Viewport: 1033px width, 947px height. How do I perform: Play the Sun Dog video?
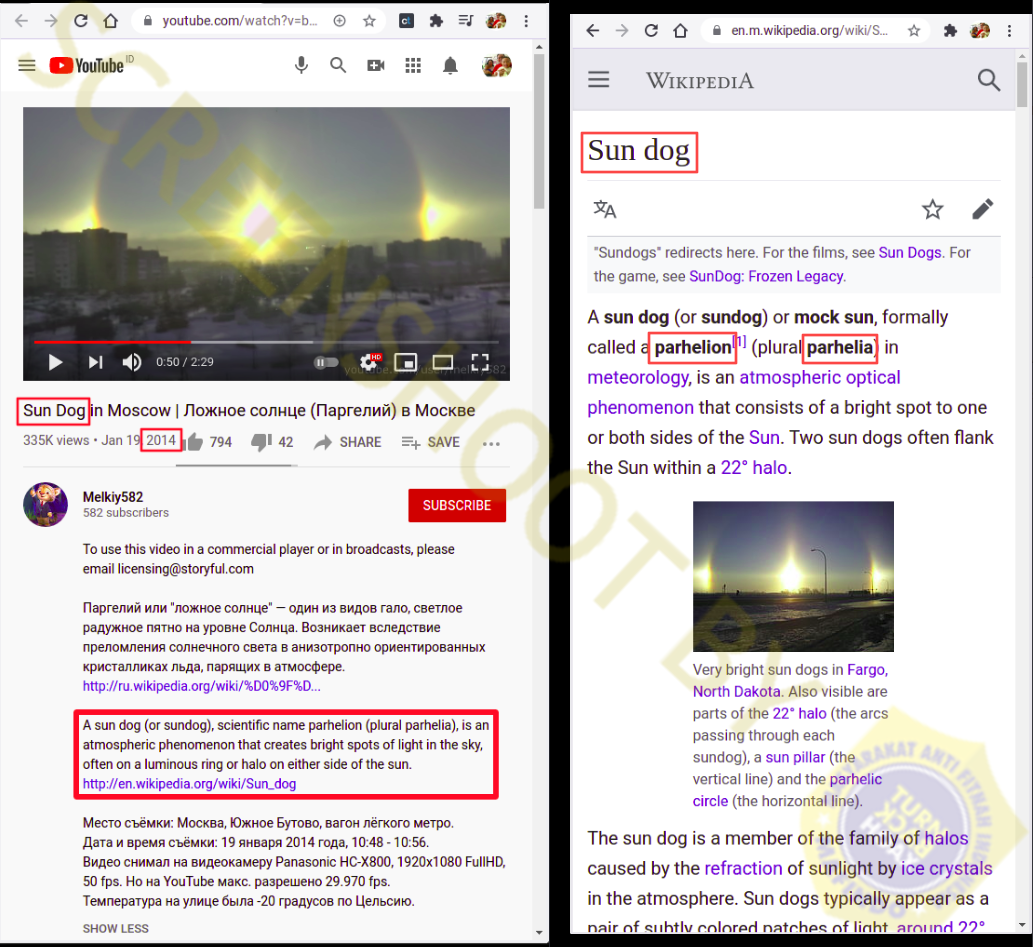(x=55, y=362)
